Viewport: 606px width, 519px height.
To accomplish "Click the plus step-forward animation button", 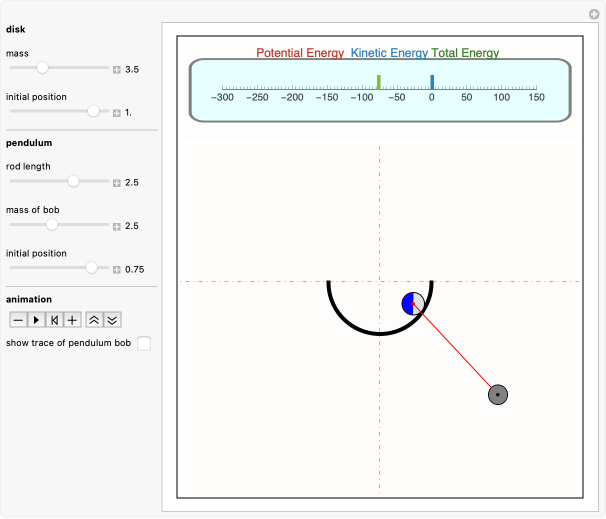I will coord(72,320).
